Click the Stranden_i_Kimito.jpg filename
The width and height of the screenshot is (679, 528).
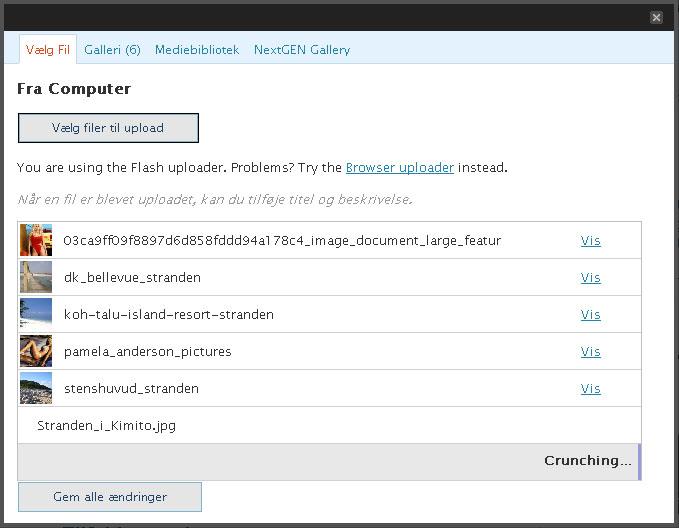coord(107,426)
